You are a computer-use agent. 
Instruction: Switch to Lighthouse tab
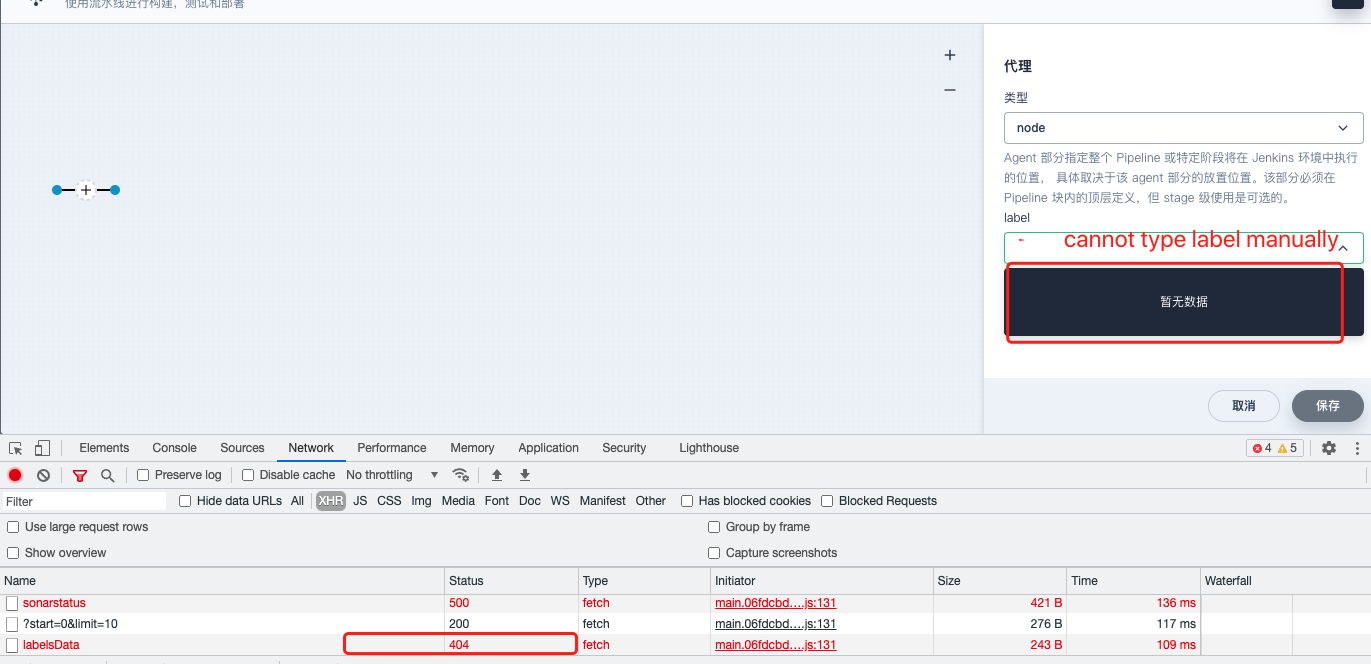pyautogui.click(x=709, y=448)
